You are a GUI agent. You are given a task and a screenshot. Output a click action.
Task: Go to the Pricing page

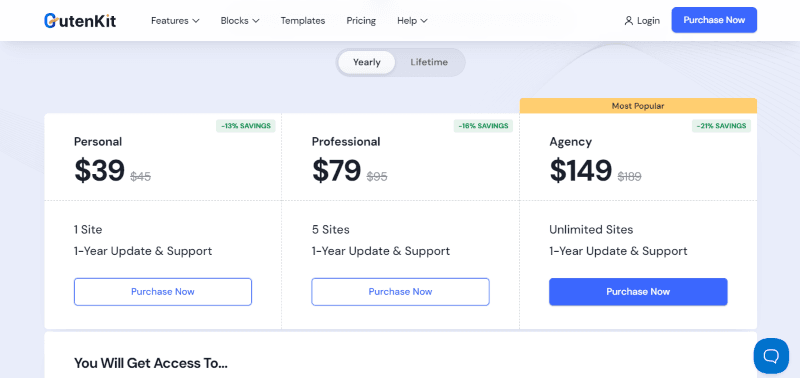click(361, 21)
